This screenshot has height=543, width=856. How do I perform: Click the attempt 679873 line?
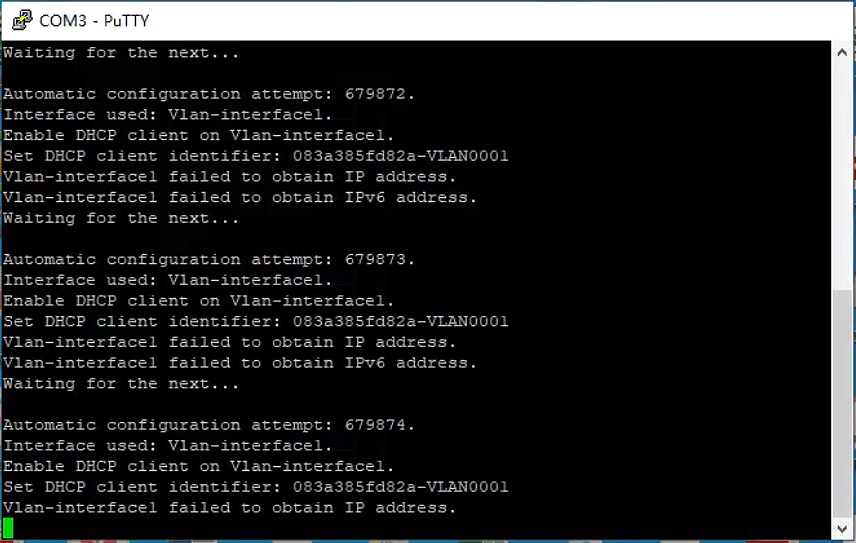pyautogui.click(x=209, y=260)
